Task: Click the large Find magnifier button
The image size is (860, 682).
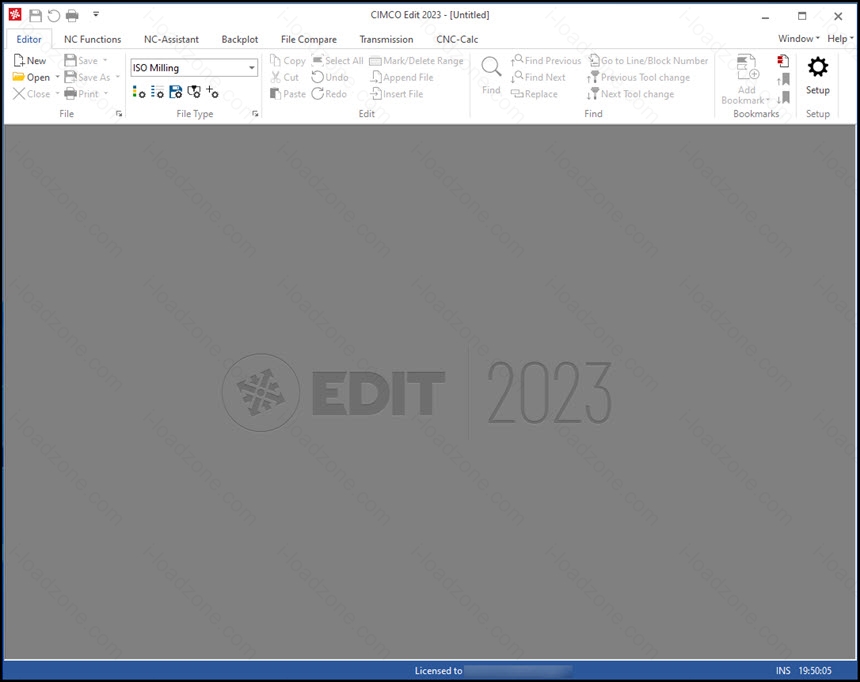Action: (x=491, y=75)
